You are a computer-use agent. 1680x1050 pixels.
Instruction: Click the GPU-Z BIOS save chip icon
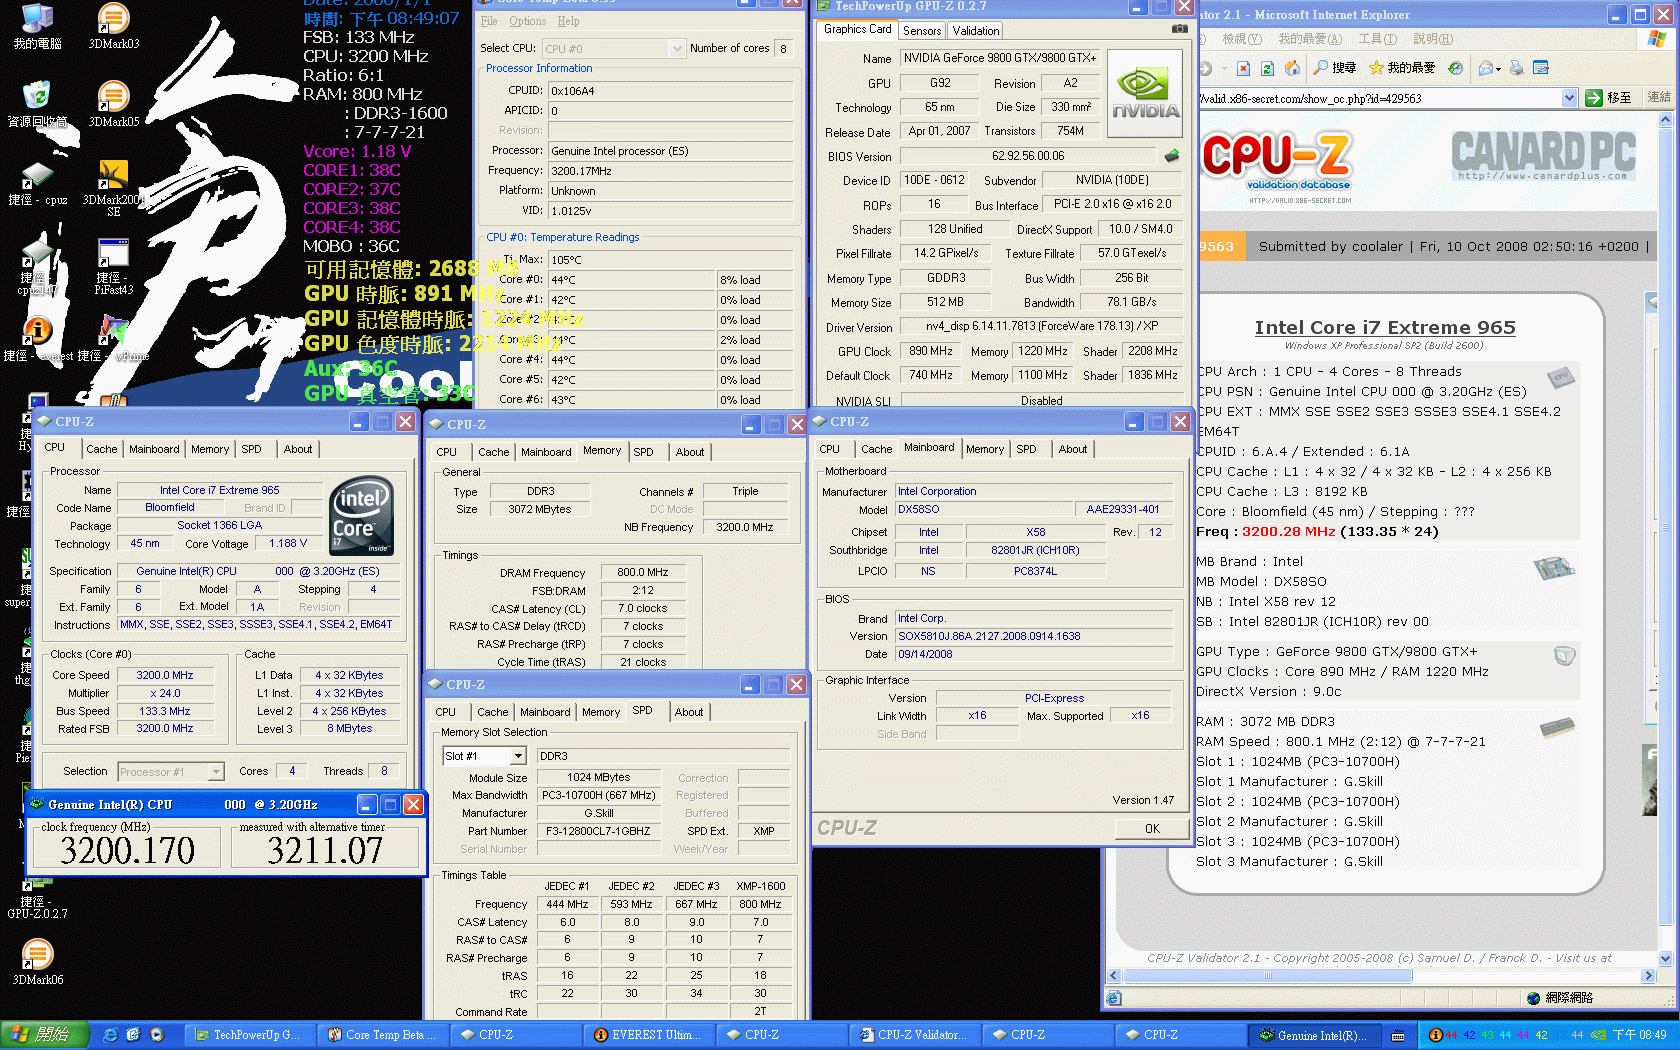tap(1172, 155)
